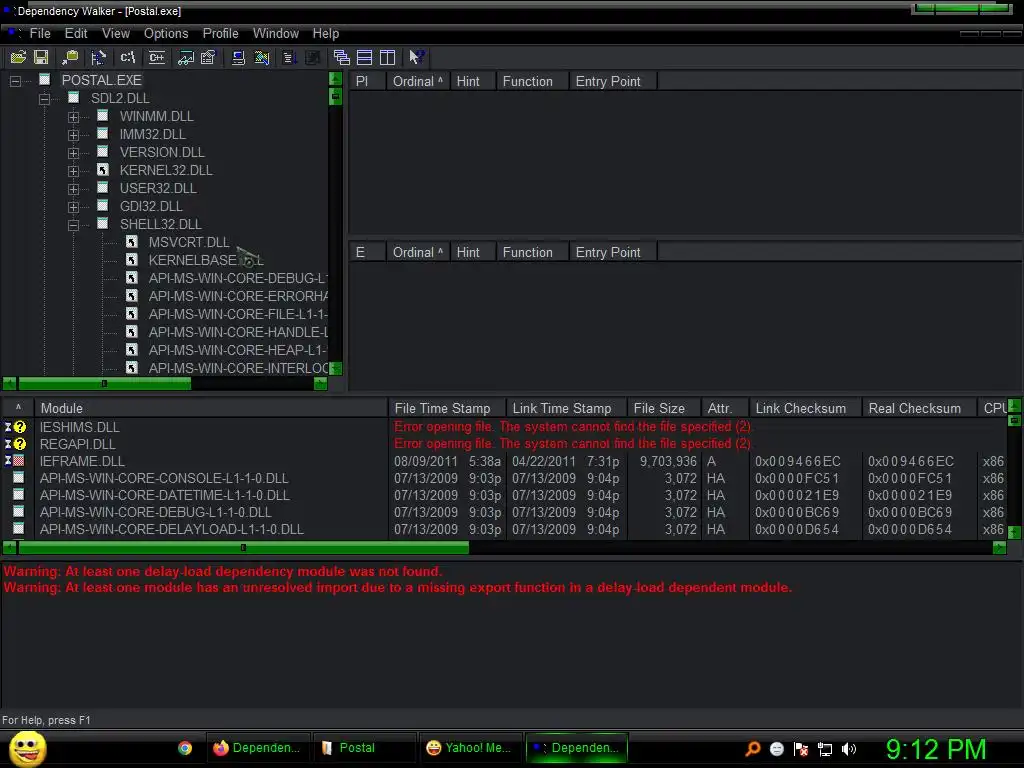Select API-MS-WIN-CORE-HEAP-L1 tree item

pyautogui.click(x=238, y=350)
